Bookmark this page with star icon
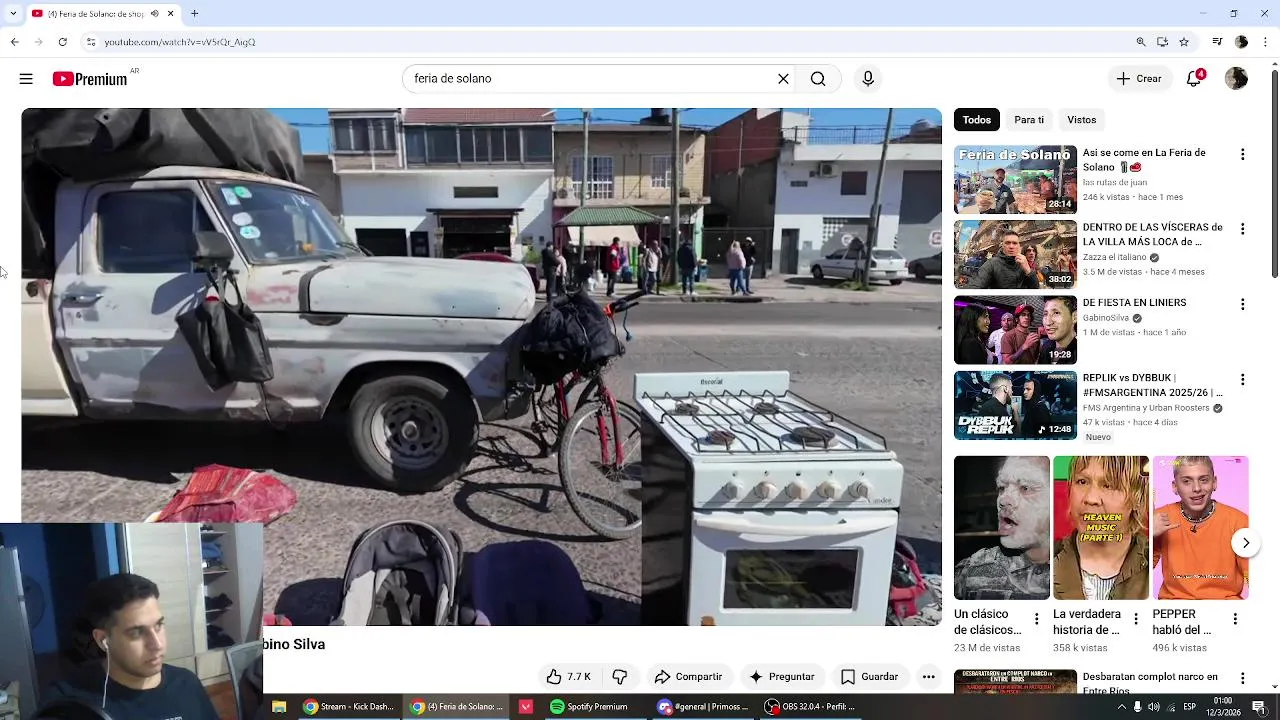This screenshot has width=1280, height=720. [x=1184, y=42]
